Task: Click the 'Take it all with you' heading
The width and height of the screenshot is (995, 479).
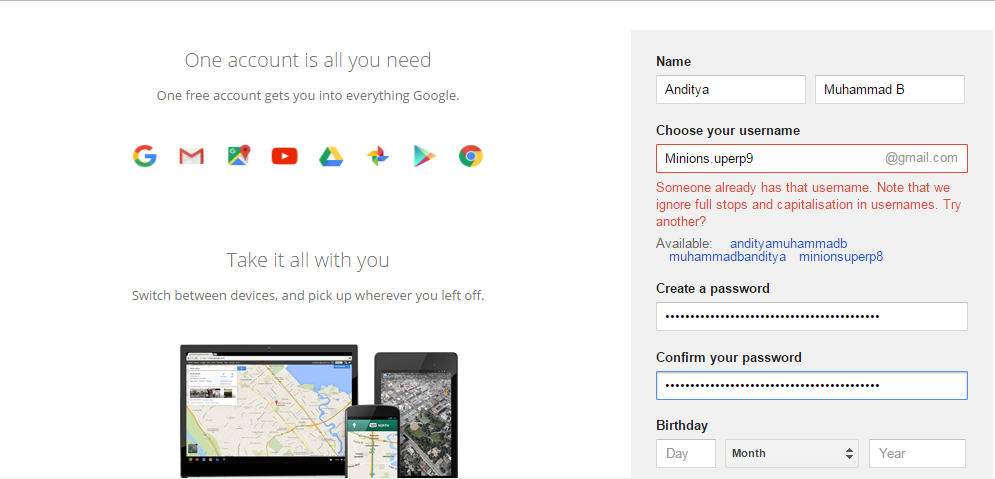Action: (x=308, y=260)
